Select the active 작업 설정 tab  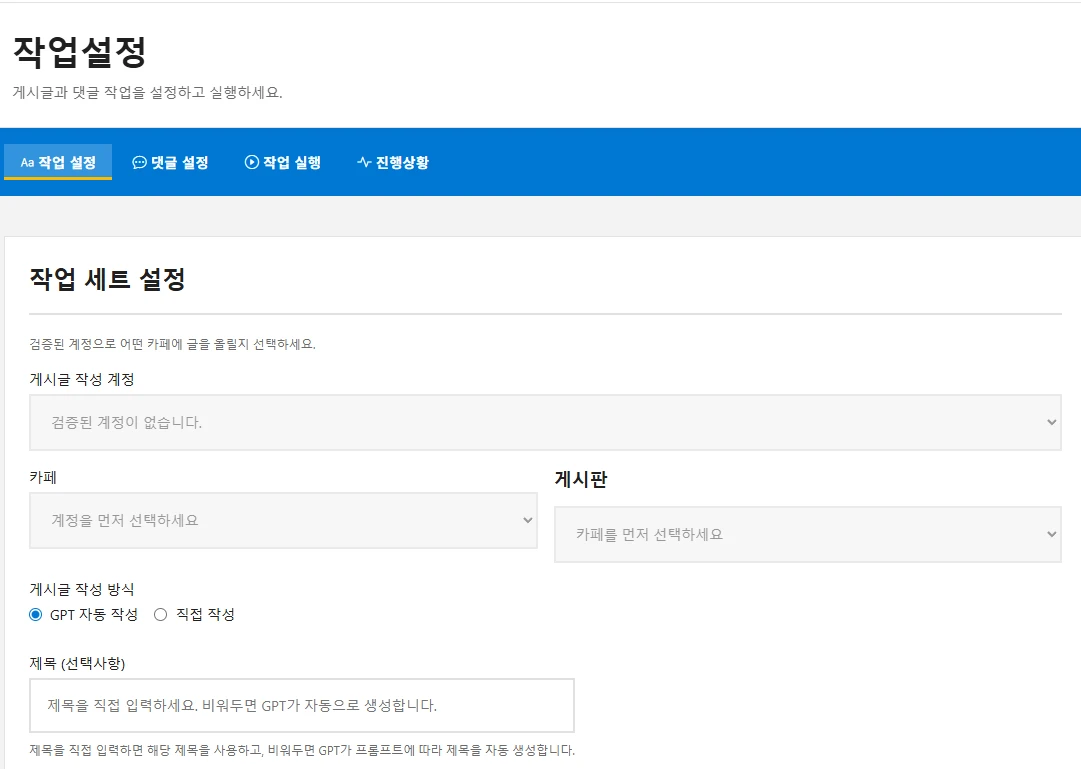tap(57, 162)
